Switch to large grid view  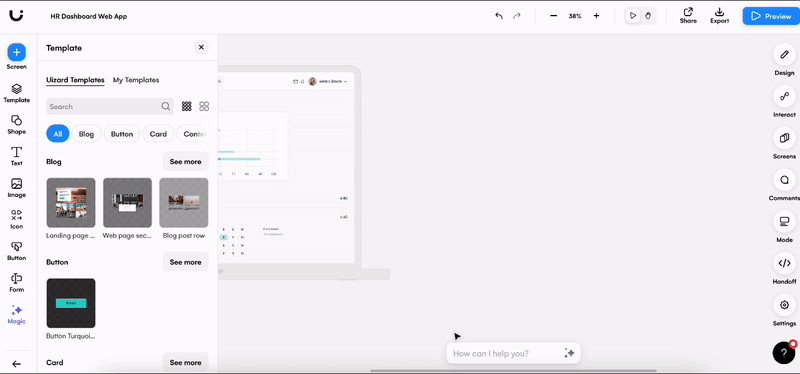click(204, 106)
